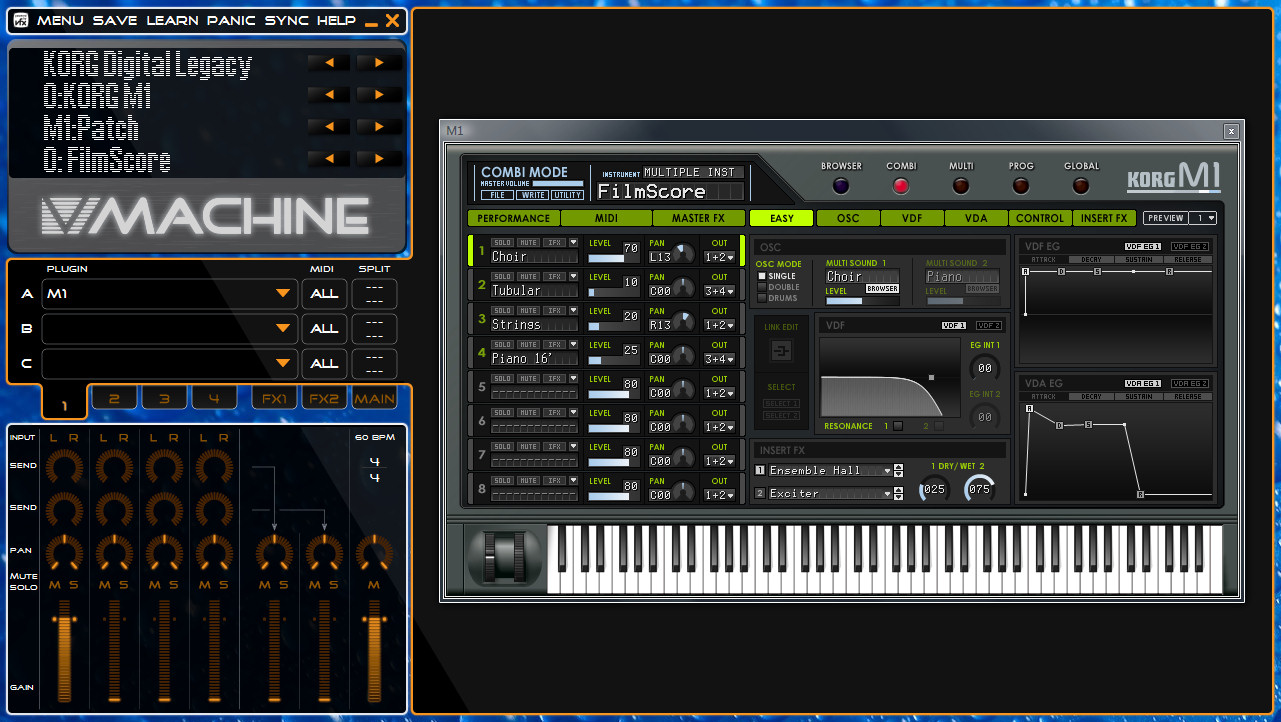
Task: Open plugin slot C dropdown
Action: coord(170,363)
